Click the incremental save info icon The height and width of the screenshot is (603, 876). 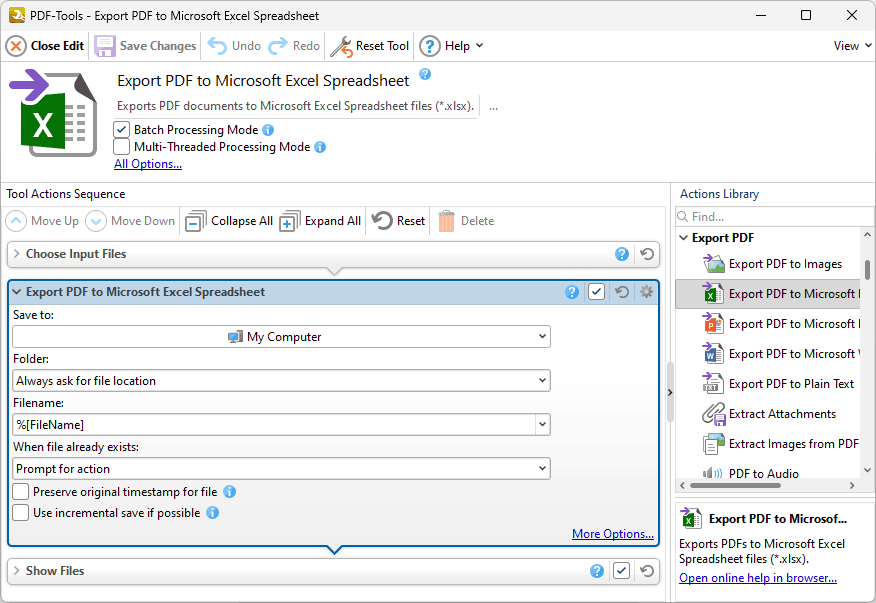coord(212,512)
